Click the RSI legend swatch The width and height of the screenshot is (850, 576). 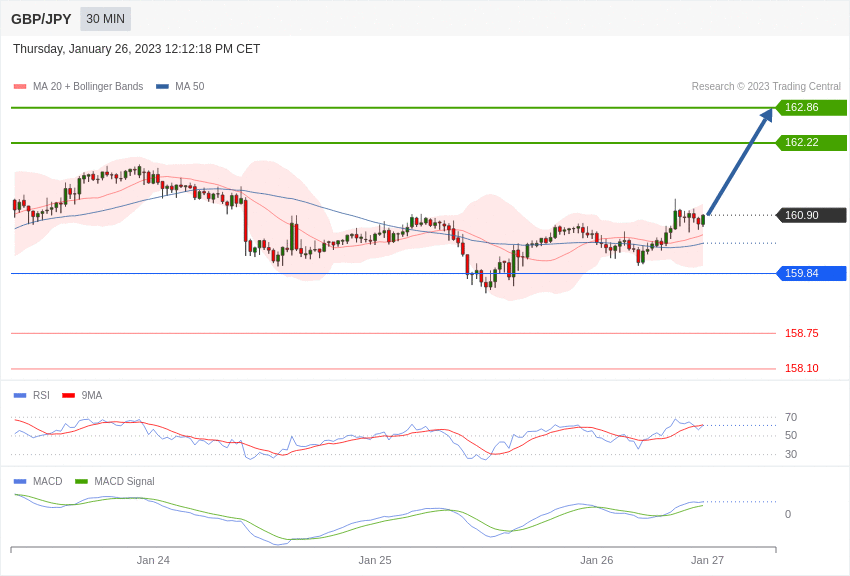point(20,396)
